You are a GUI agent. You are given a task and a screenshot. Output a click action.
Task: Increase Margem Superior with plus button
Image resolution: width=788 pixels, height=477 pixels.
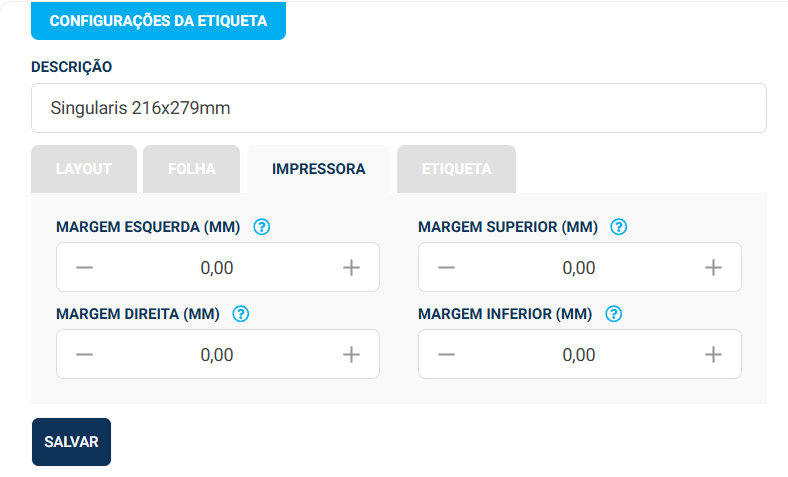pos(713,268)
